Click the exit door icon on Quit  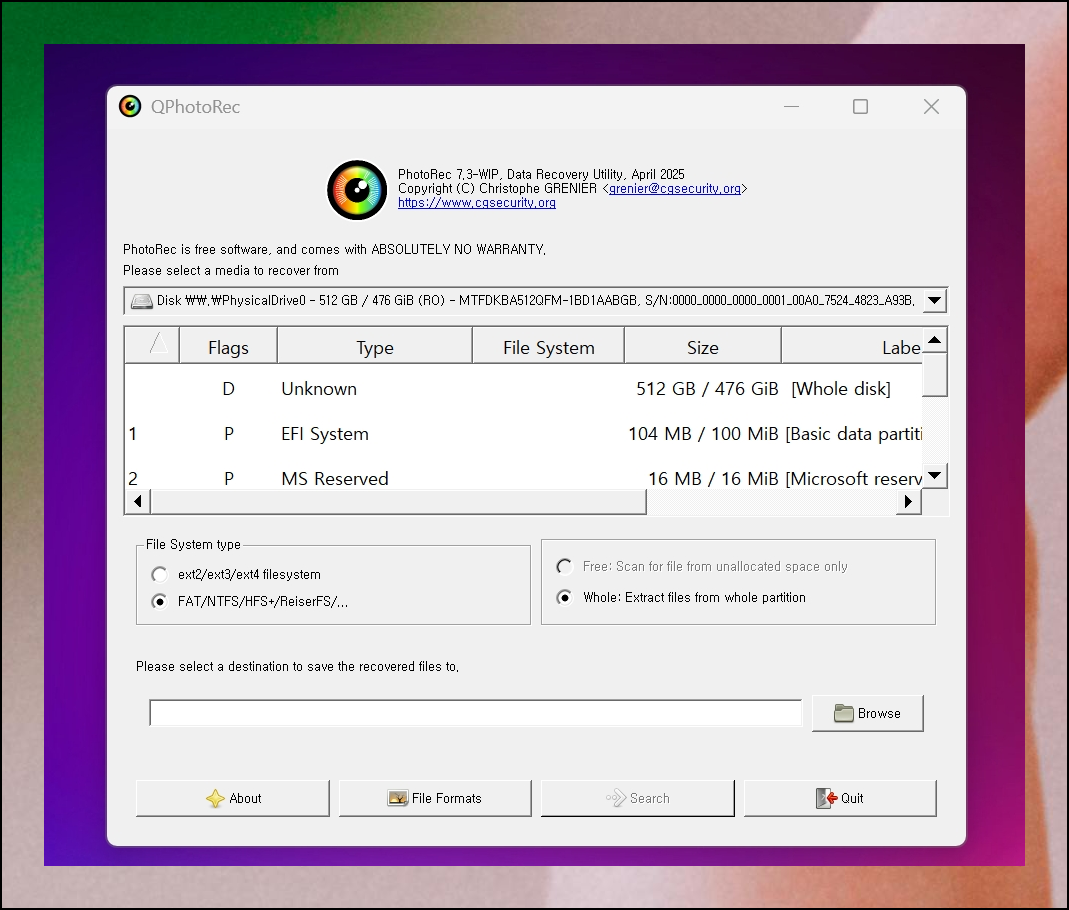[x=826, y=798]
